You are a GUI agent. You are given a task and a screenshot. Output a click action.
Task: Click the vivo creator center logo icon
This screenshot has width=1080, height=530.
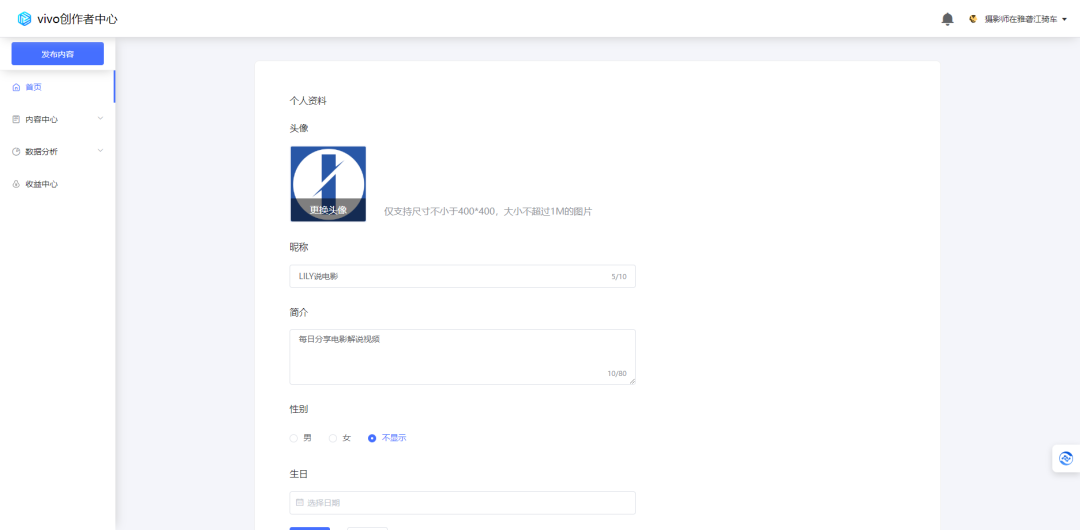(x=25, y=19)
